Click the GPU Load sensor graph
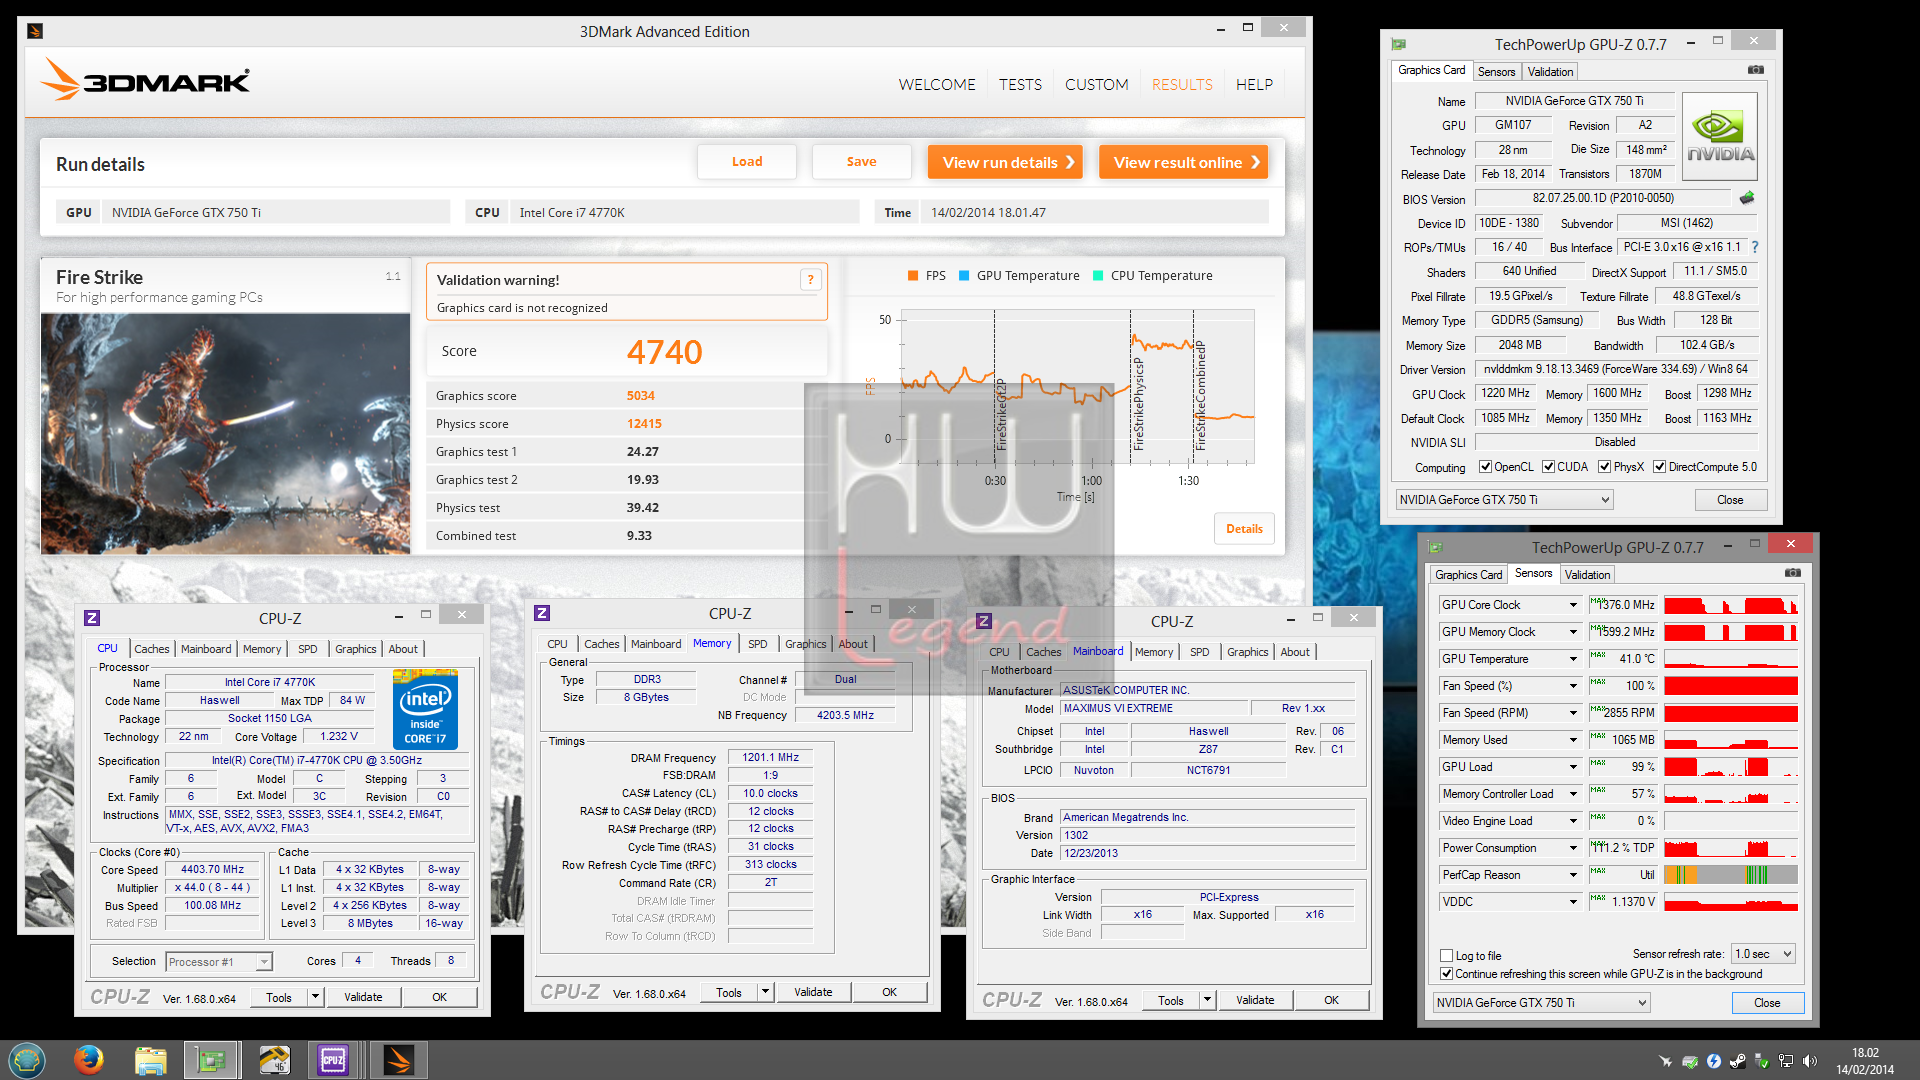 pyautogui.click(x=1731, y=767)
